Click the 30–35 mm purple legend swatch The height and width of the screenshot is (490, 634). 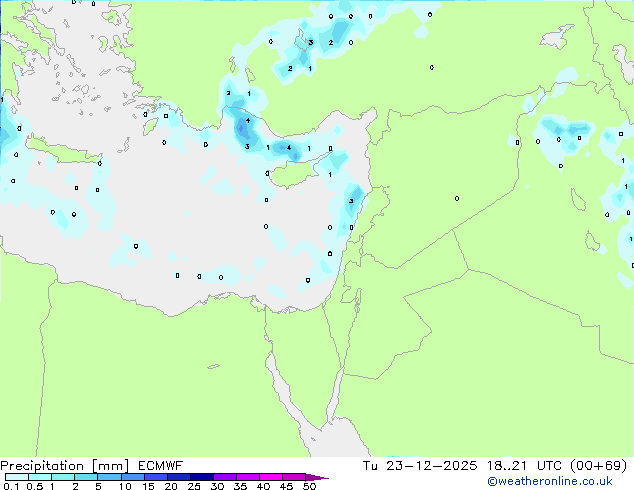click(x=225, y=477)
